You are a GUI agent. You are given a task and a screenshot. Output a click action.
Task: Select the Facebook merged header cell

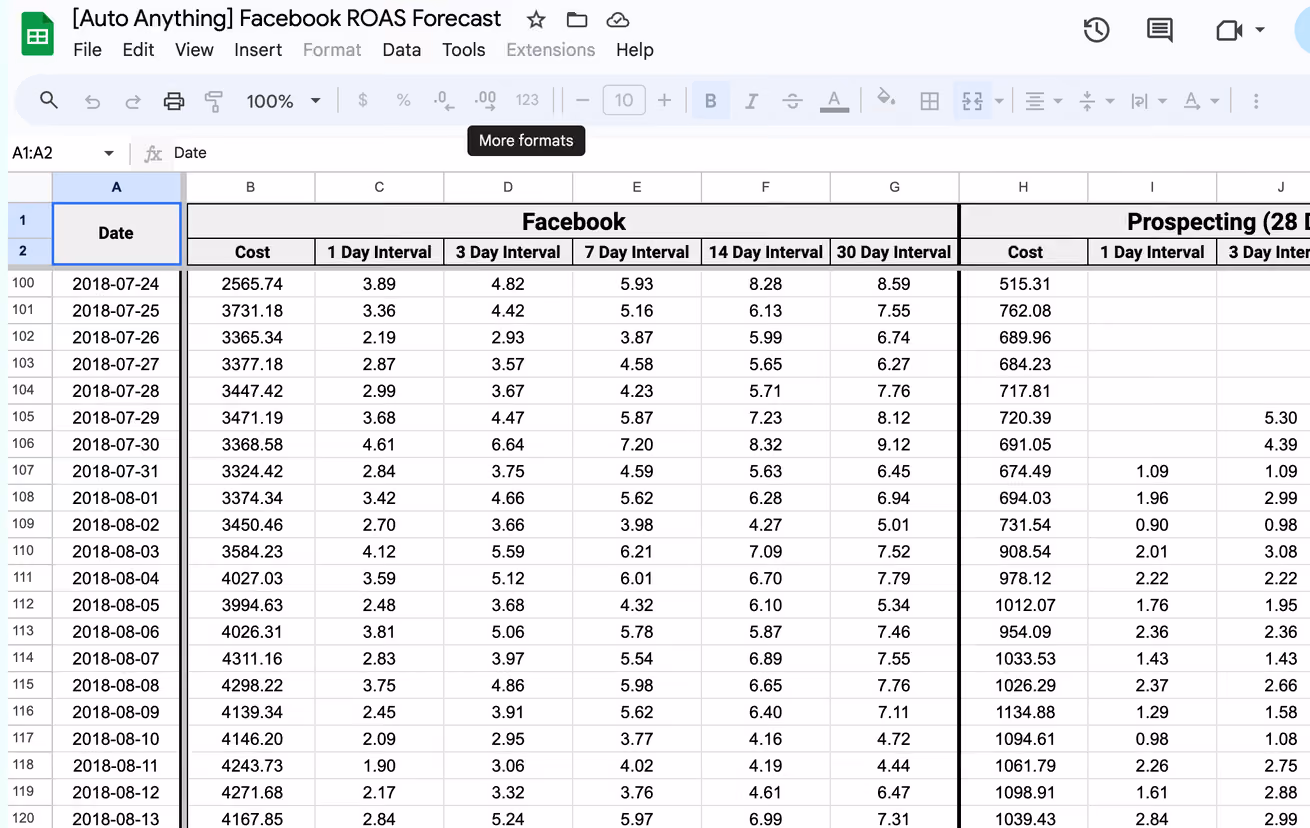574,221
